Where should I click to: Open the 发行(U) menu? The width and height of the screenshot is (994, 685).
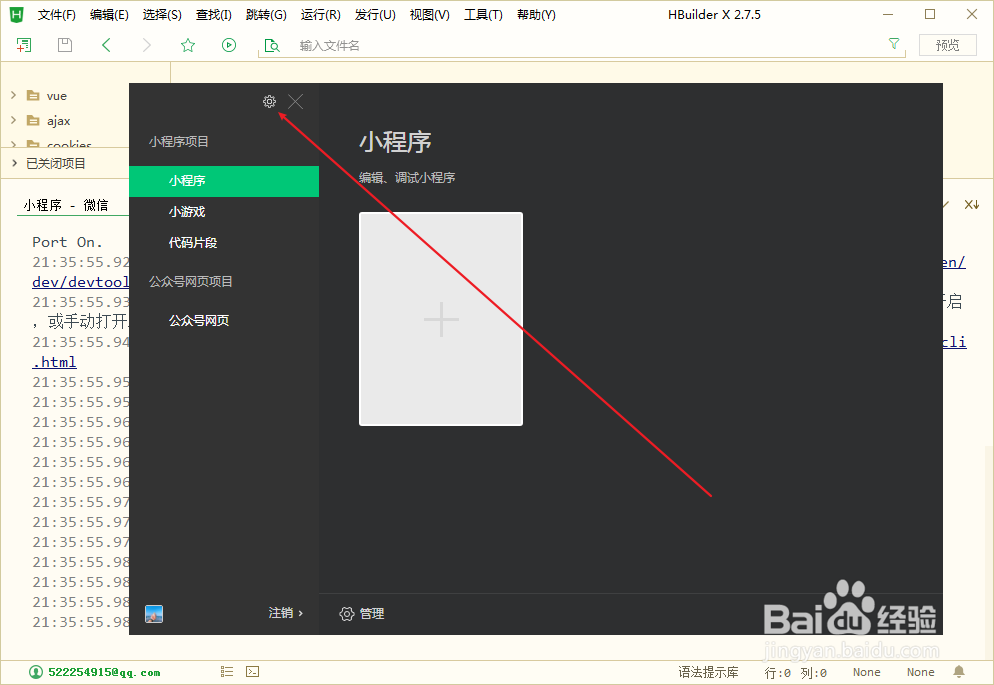(375, 15)
